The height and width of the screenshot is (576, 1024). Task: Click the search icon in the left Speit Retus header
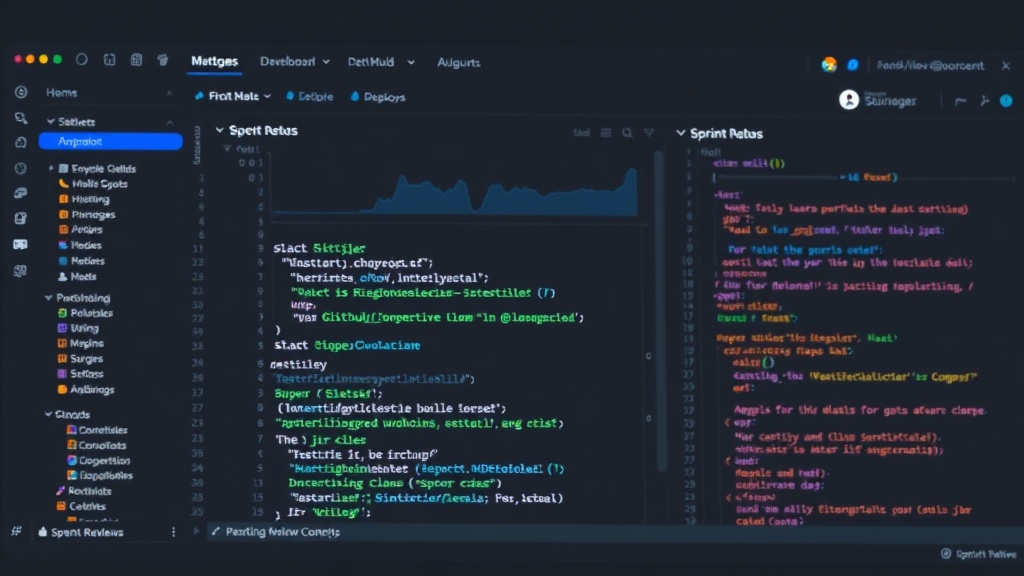(627, 133)
